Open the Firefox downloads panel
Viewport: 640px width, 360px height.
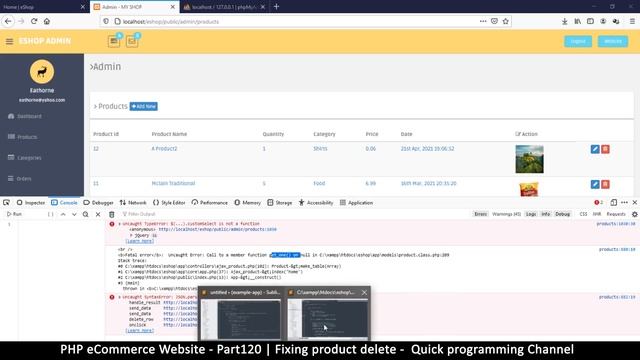[x=564, y=21]
